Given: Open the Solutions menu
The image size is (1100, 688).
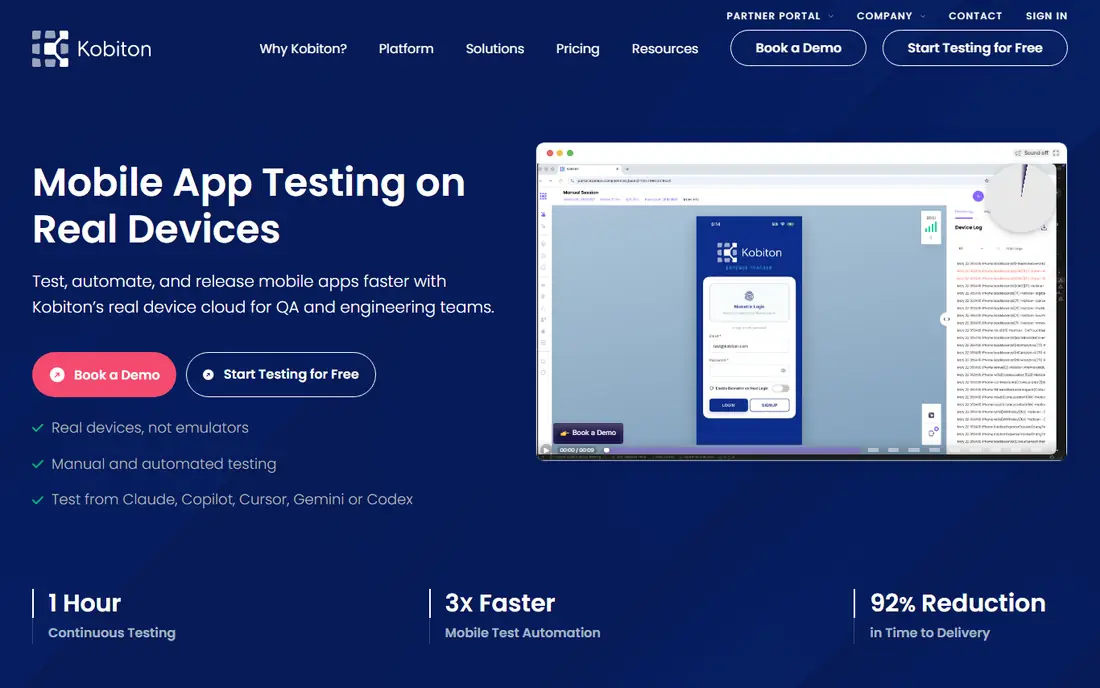Looking at the screenshot, I should [495, 48].
